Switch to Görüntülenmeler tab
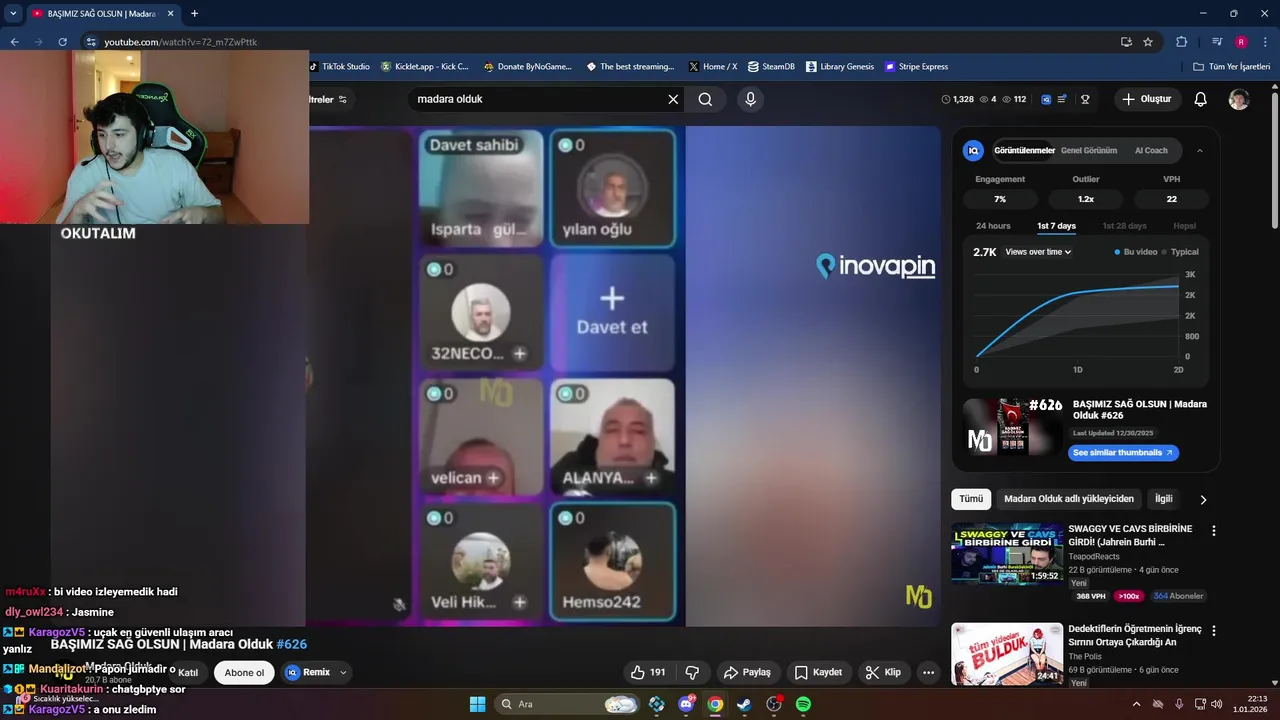The image size is (1280, 720). [x=1024, y=150]
